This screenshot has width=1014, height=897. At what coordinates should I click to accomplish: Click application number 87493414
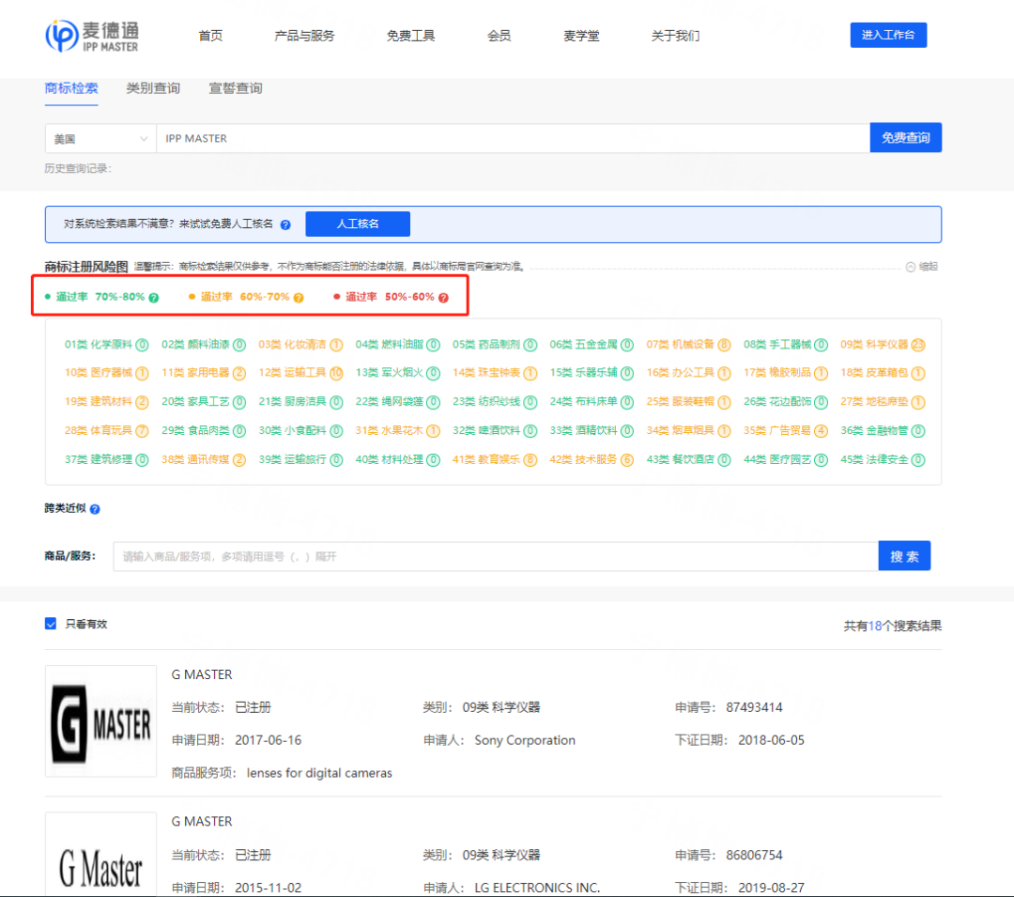[754, 708]
